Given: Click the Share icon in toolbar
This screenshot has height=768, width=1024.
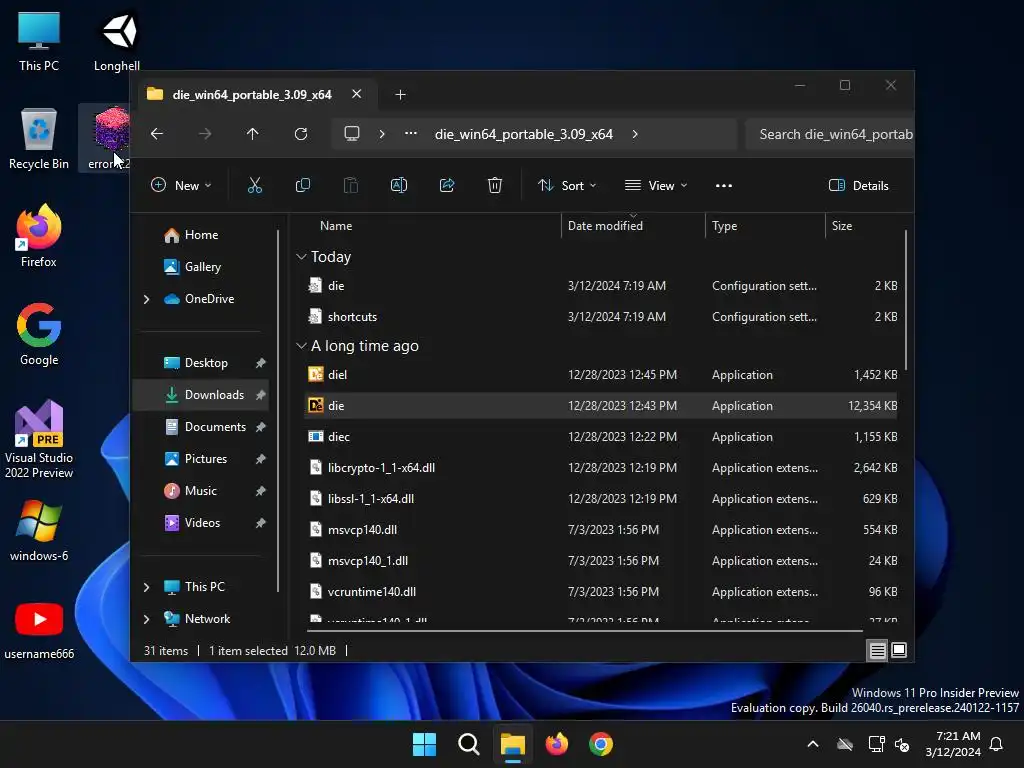Looking at the screenshot, I should click(x=447, y=185).
